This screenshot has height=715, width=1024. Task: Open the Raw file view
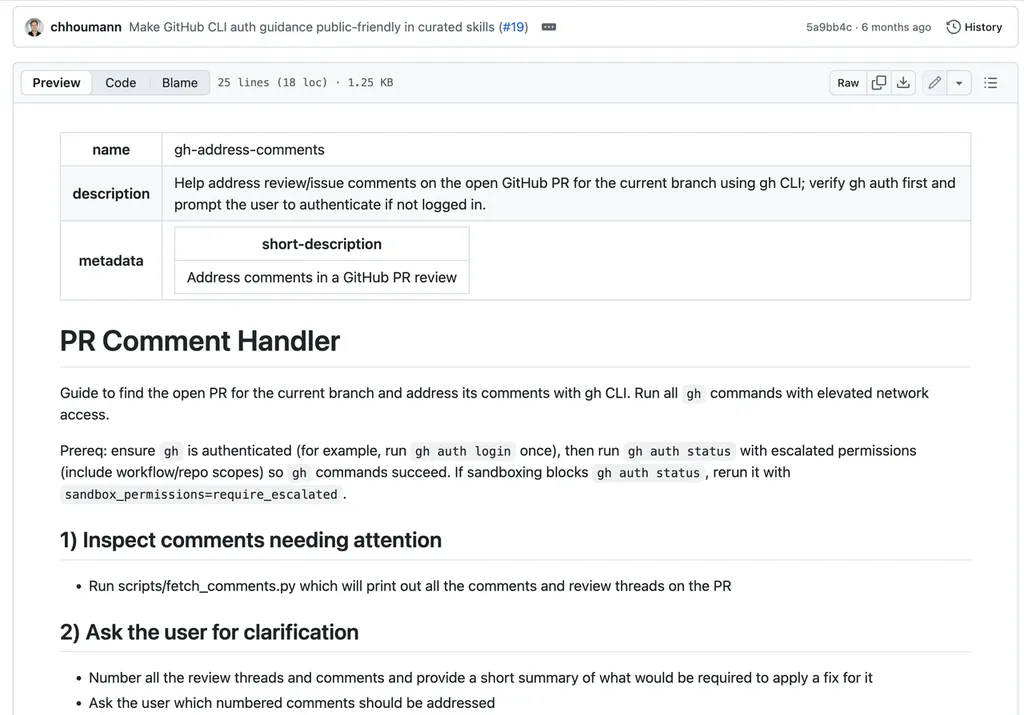[x=848, y=83]
